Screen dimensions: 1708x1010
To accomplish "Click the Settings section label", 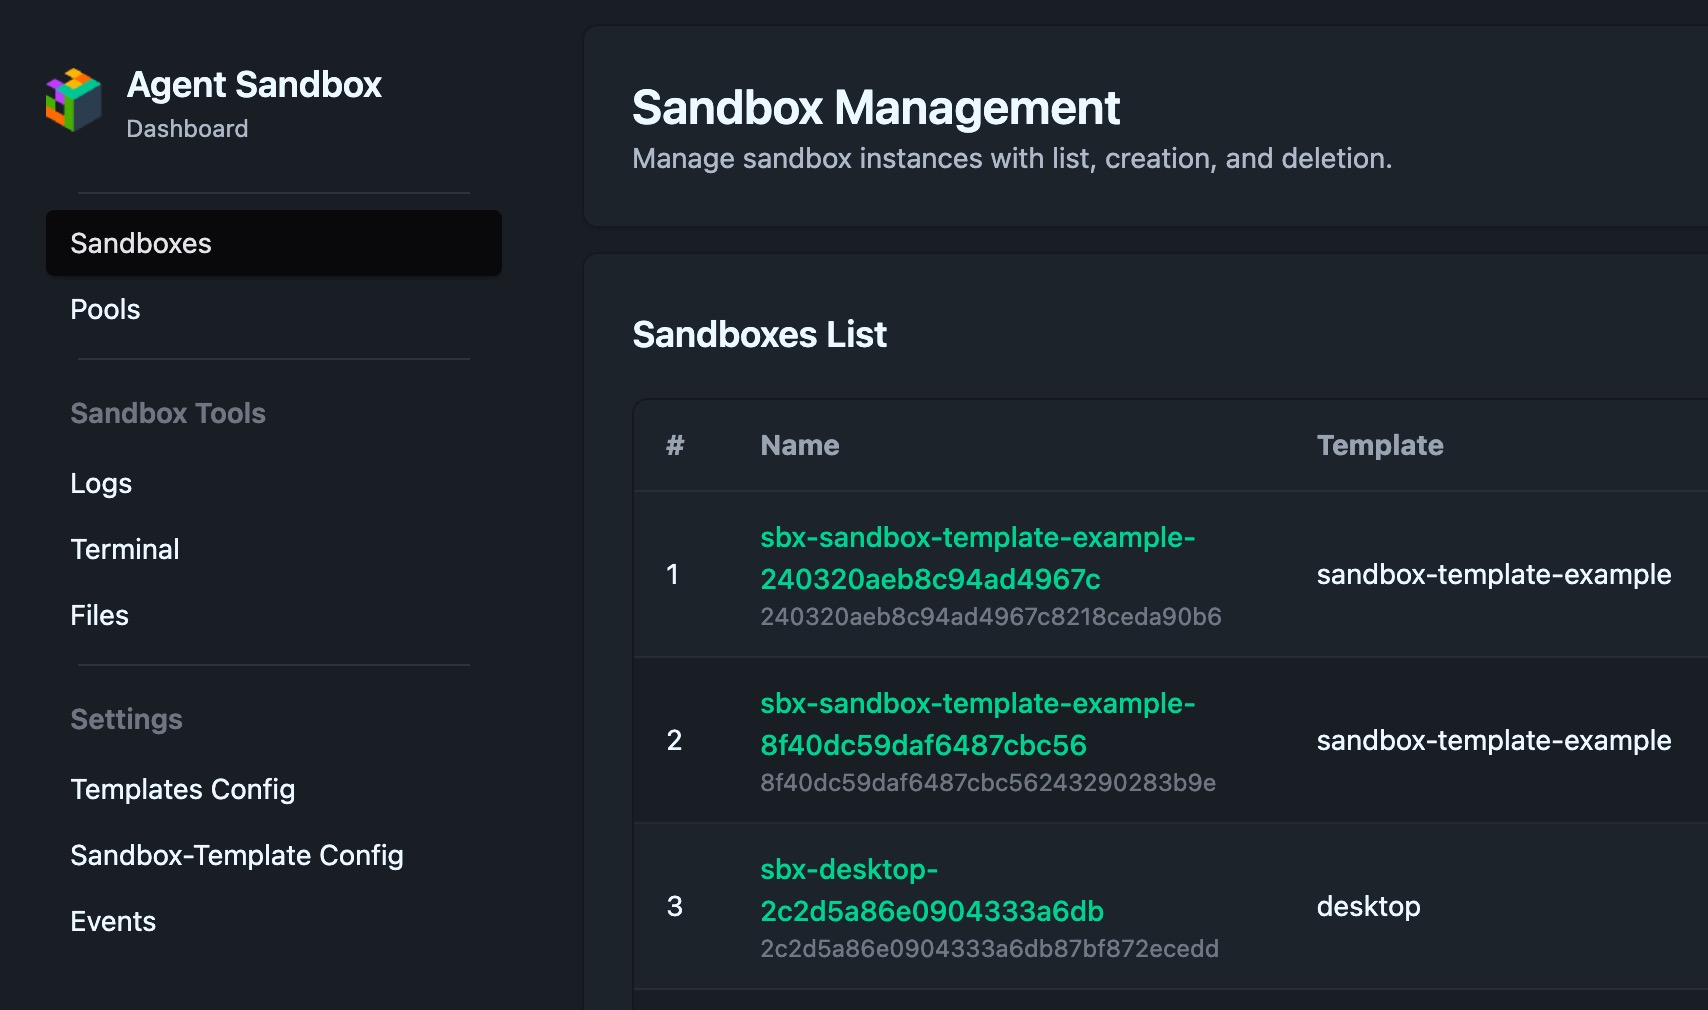I will coord(126,719).
